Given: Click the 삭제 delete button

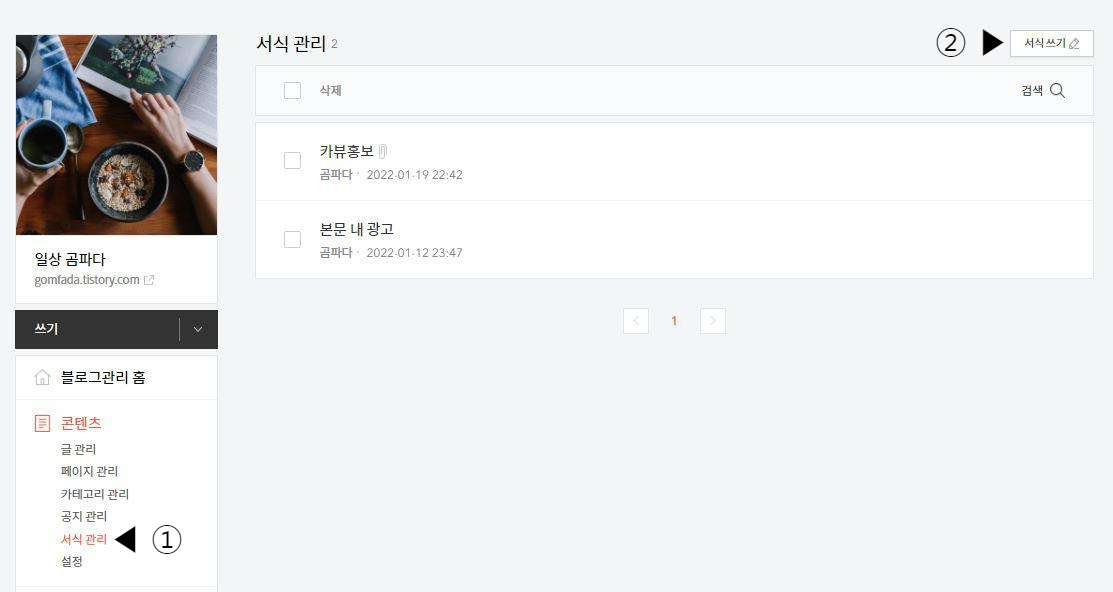Looking at the screenshot, I should (x=331, y=90).
